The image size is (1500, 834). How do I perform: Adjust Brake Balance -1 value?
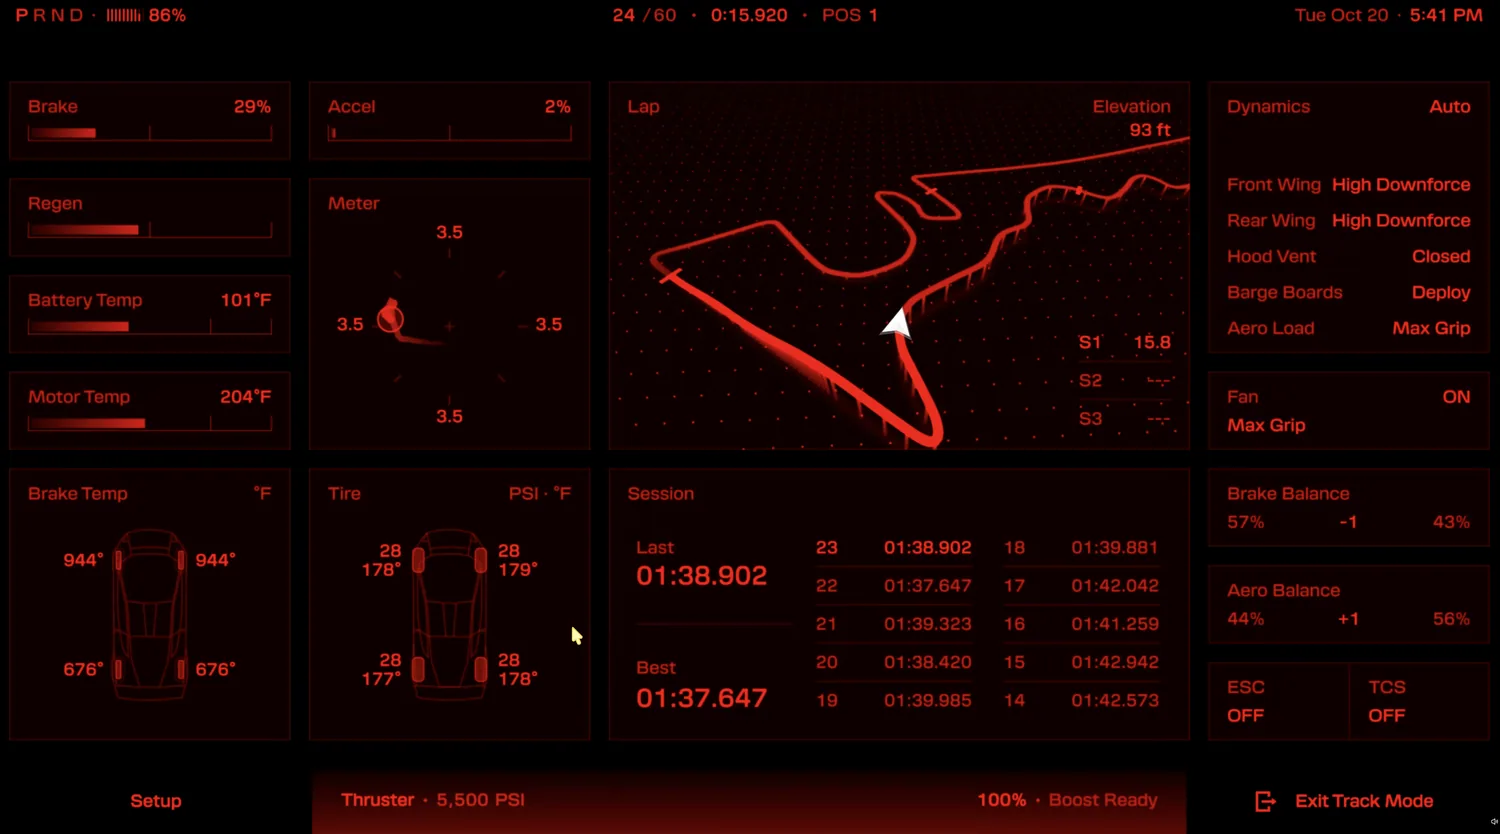1348,522
